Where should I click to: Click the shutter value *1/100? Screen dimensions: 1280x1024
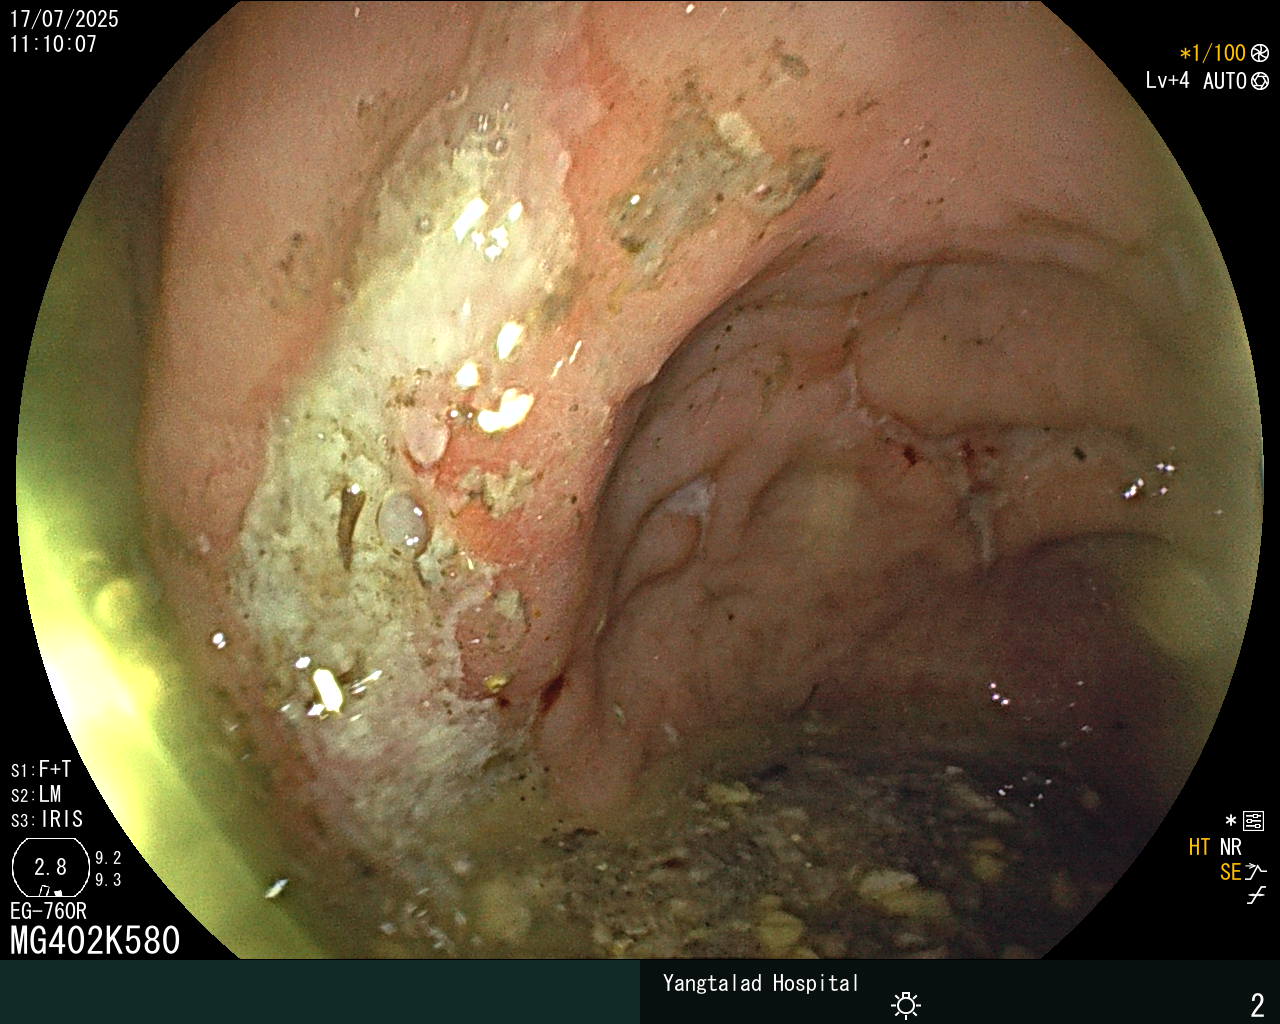[1213, 53]
